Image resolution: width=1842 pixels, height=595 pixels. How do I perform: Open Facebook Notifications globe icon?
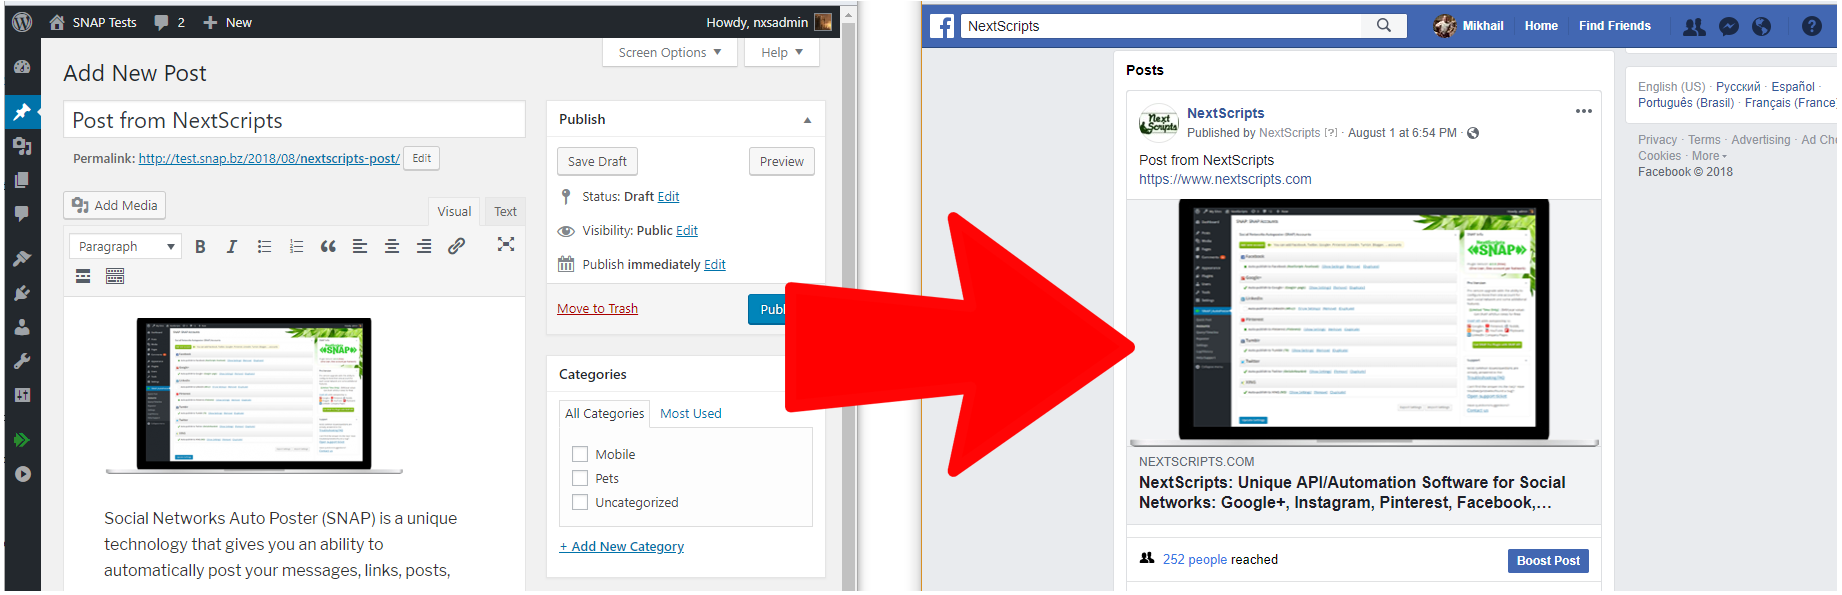[x=1761, y=27]
